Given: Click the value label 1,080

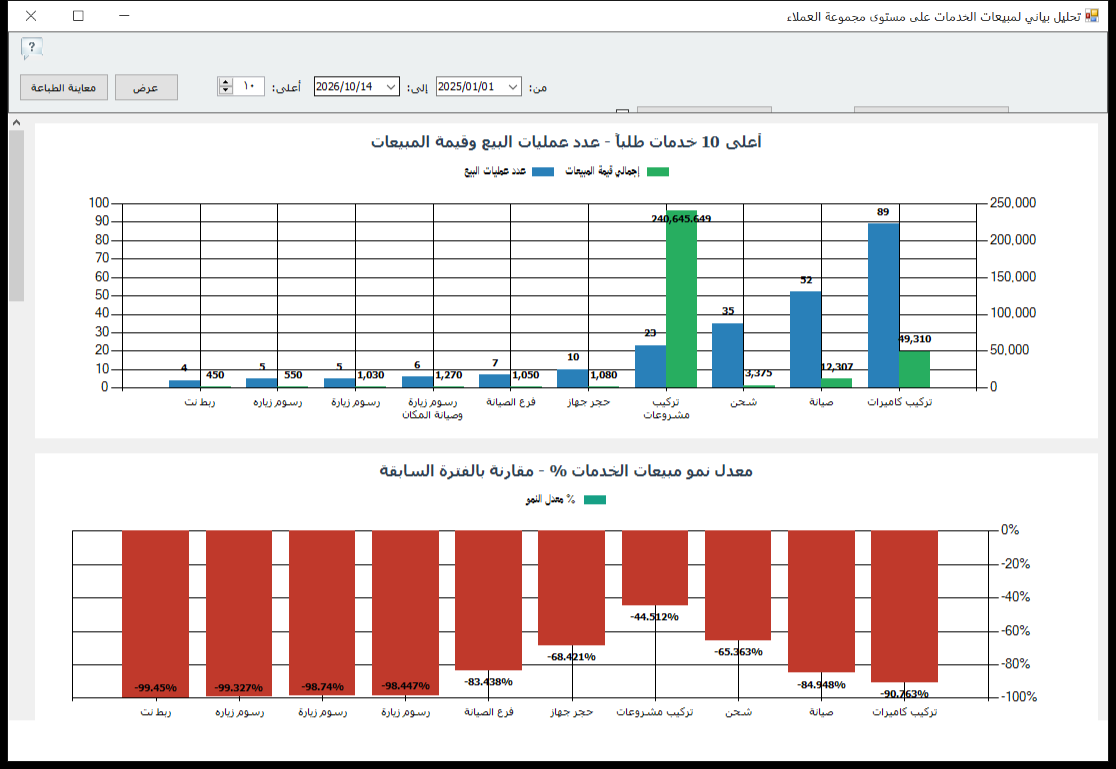Looking at the screenshot, I should (604, 375).
